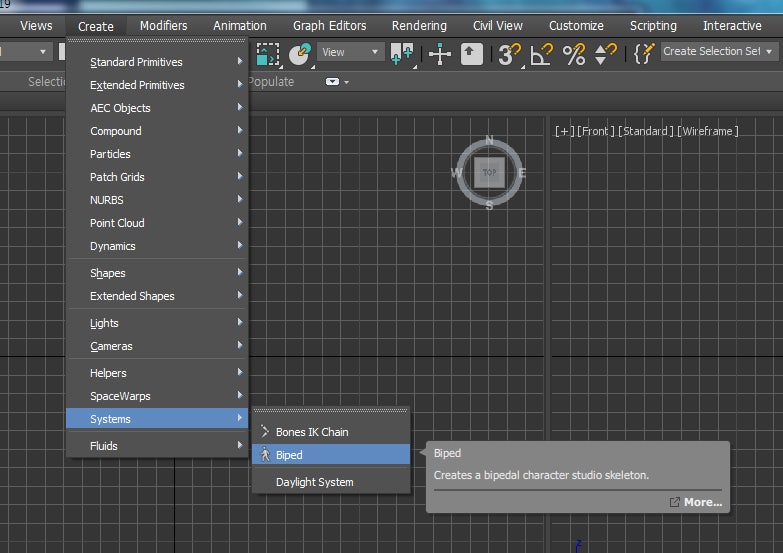Click the Keyboard Shortcut Override icon
This screenshot has height=553, width=783.
coord(472,53)
